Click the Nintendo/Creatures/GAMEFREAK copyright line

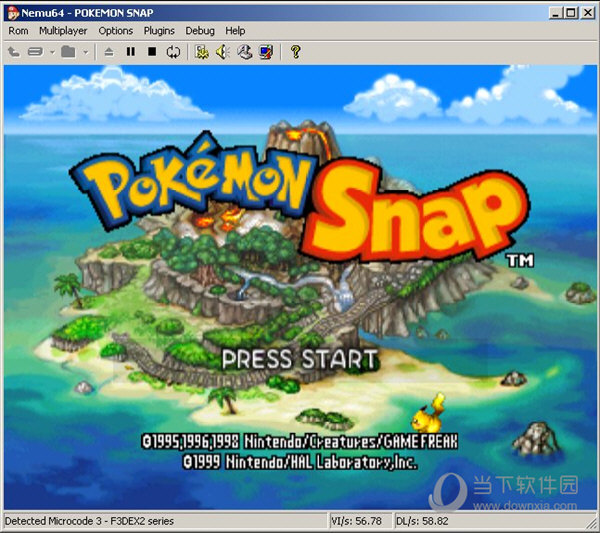(x=300, y=442)
